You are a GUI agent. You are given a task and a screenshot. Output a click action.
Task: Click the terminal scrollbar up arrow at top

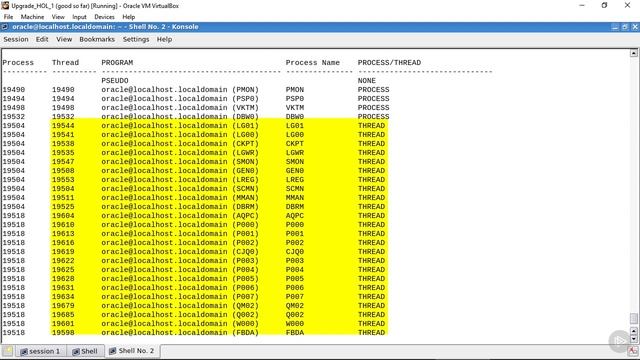633,53
